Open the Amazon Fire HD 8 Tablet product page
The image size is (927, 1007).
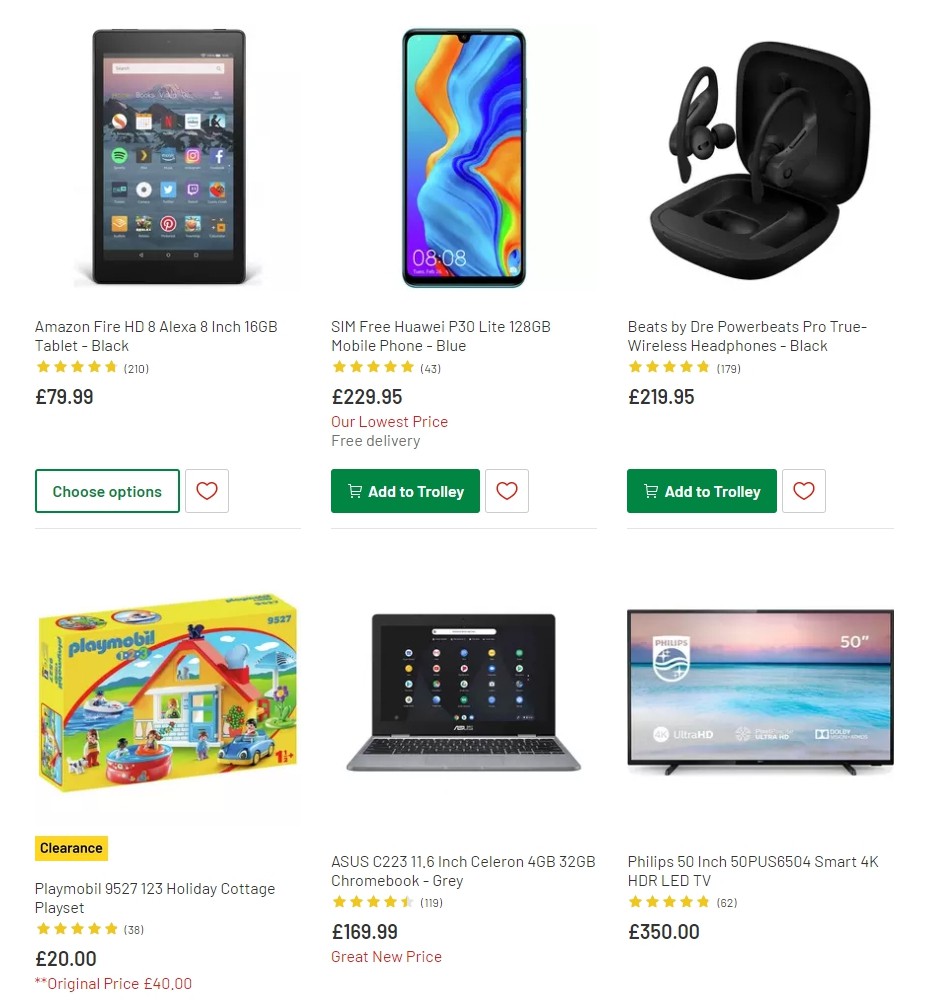tap(155, 336)
